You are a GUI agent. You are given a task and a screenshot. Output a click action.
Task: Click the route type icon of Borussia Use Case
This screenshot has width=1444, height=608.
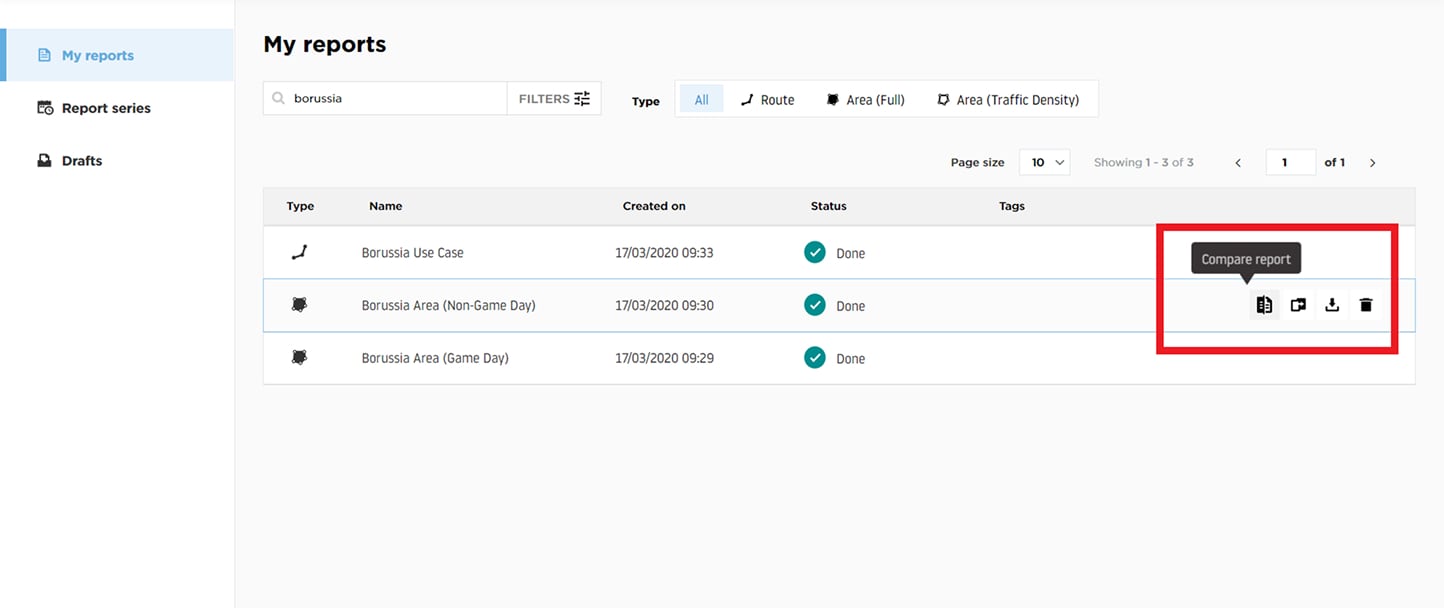(299, 252)
